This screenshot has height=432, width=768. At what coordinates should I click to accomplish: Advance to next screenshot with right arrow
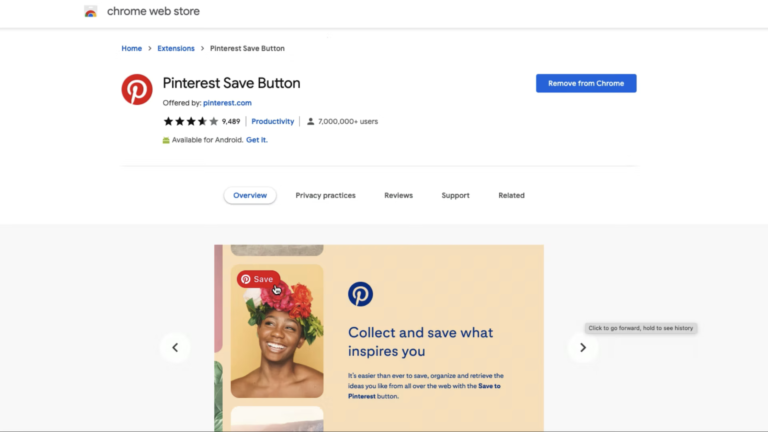583,347
